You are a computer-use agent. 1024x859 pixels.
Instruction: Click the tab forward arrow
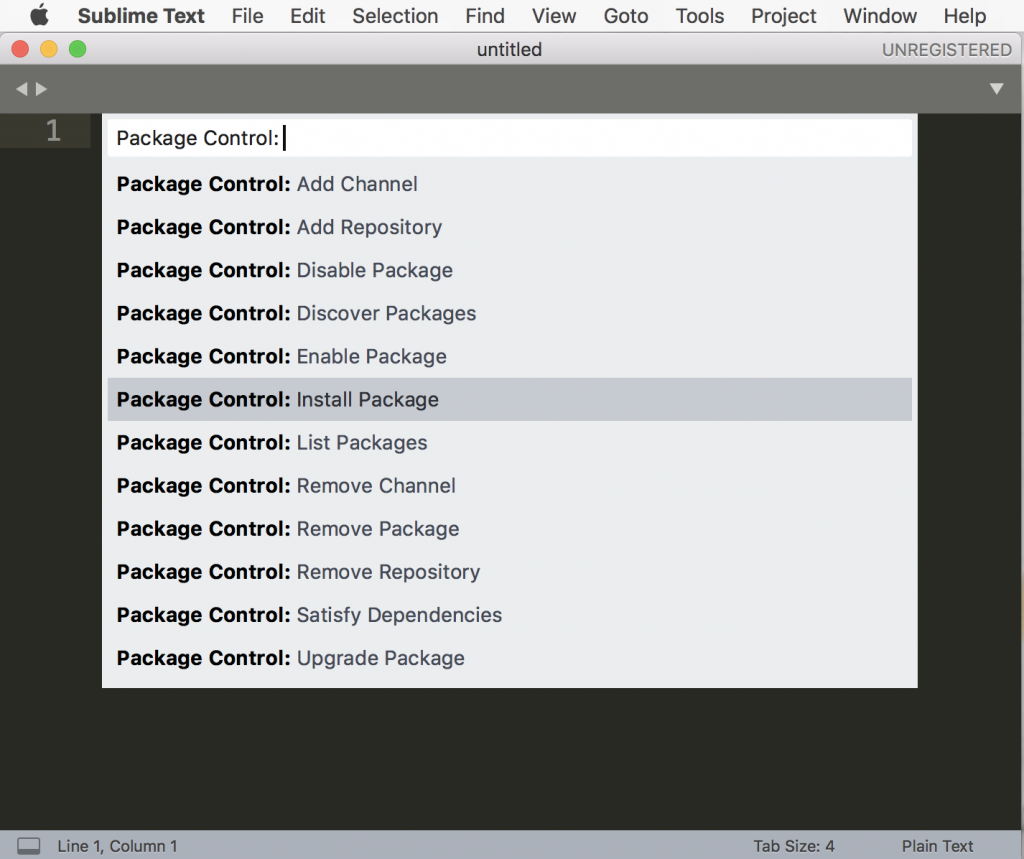click(x=41, y=89)
